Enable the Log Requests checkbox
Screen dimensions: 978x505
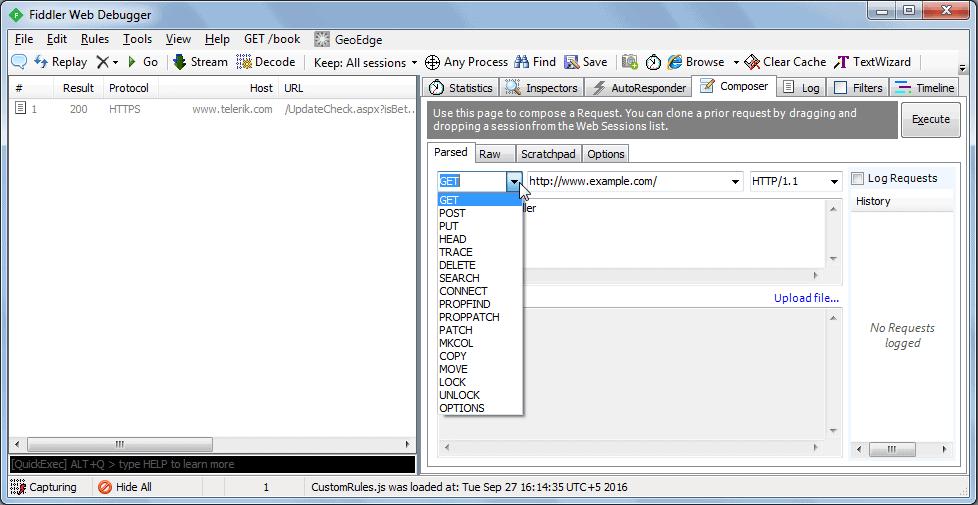[x=858, y=179]
